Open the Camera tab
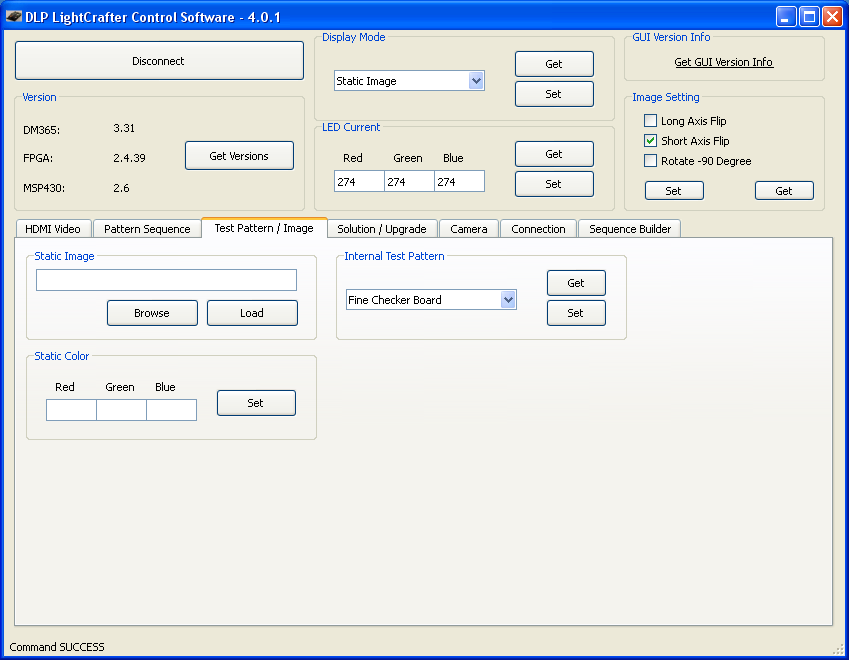Screen dimensions: 849x660 click(468, 229)
